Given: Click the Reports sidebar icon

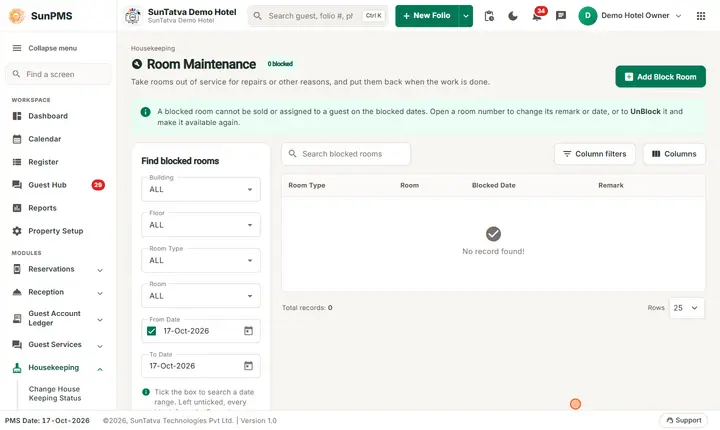Looking at the screenshot, I should [17, 208].
